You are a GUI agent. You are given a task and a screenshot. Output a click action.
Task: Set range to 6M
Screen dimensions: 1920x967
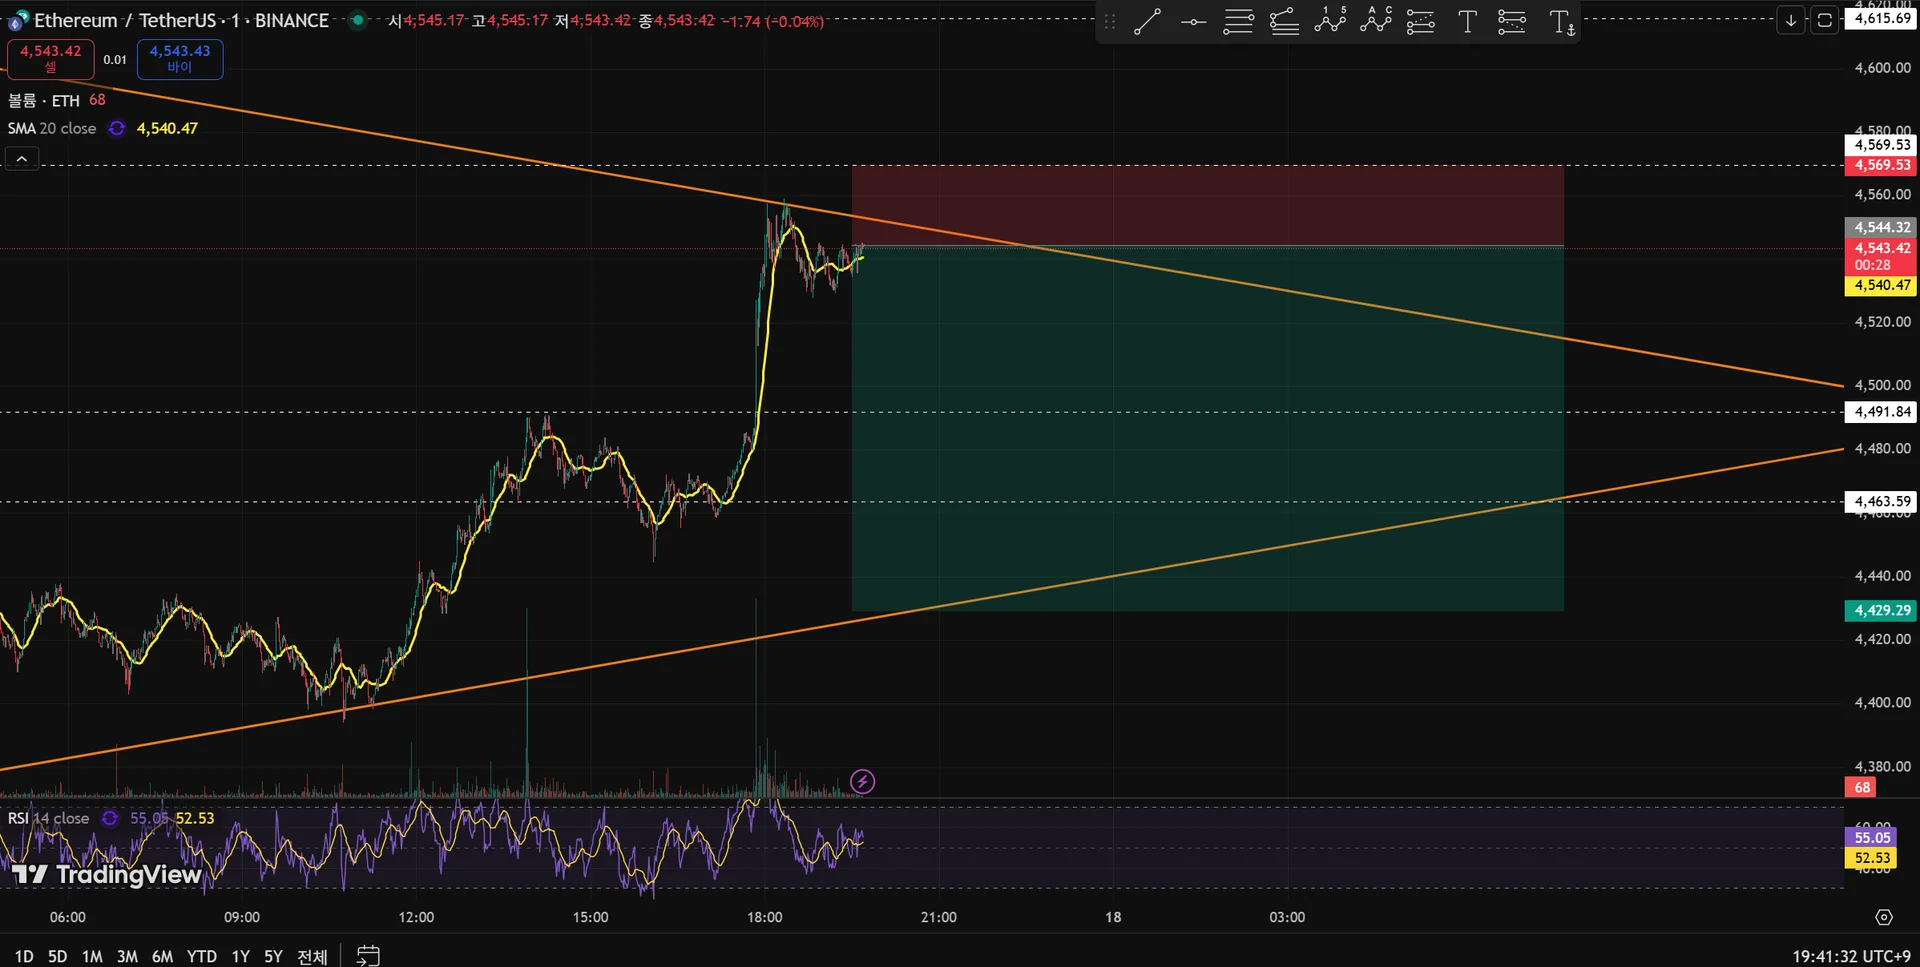click(162, 956)
